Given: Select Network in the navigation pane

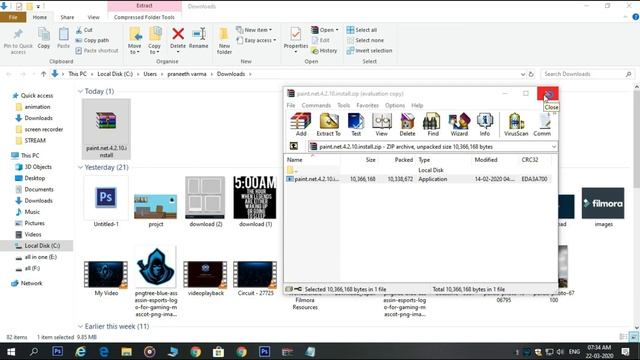Looking at the screenshot, I should (x=31, y=283).
